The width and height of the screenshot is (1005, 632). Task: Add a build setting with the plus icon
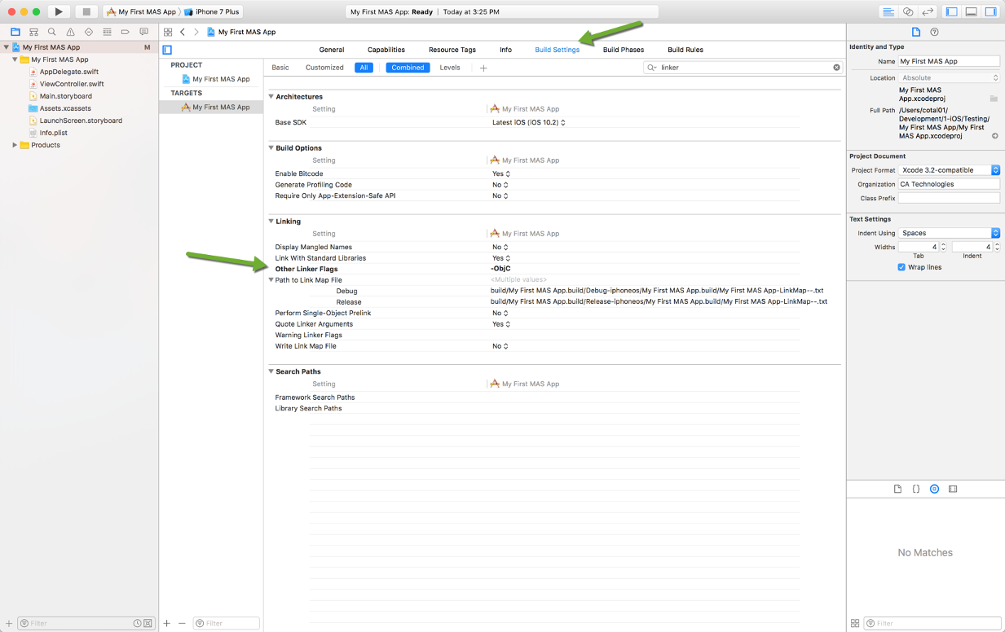(483, 68)
